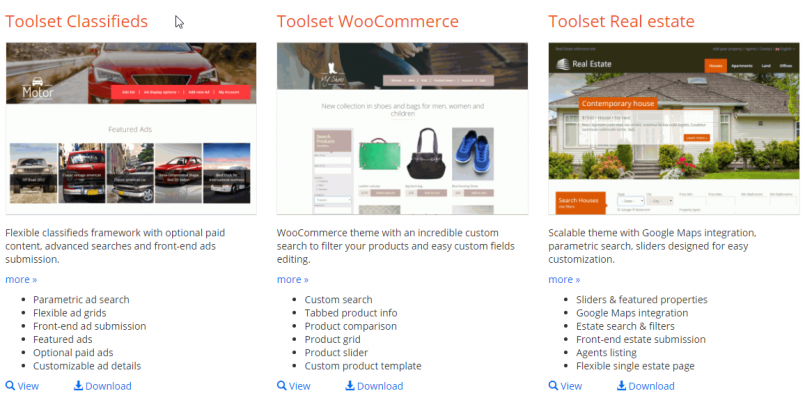Click 'Ads list' in the Motor preview menu
The width and height of the screenshot is (805, 398).
pyautogui.click(x=128, y=92)
